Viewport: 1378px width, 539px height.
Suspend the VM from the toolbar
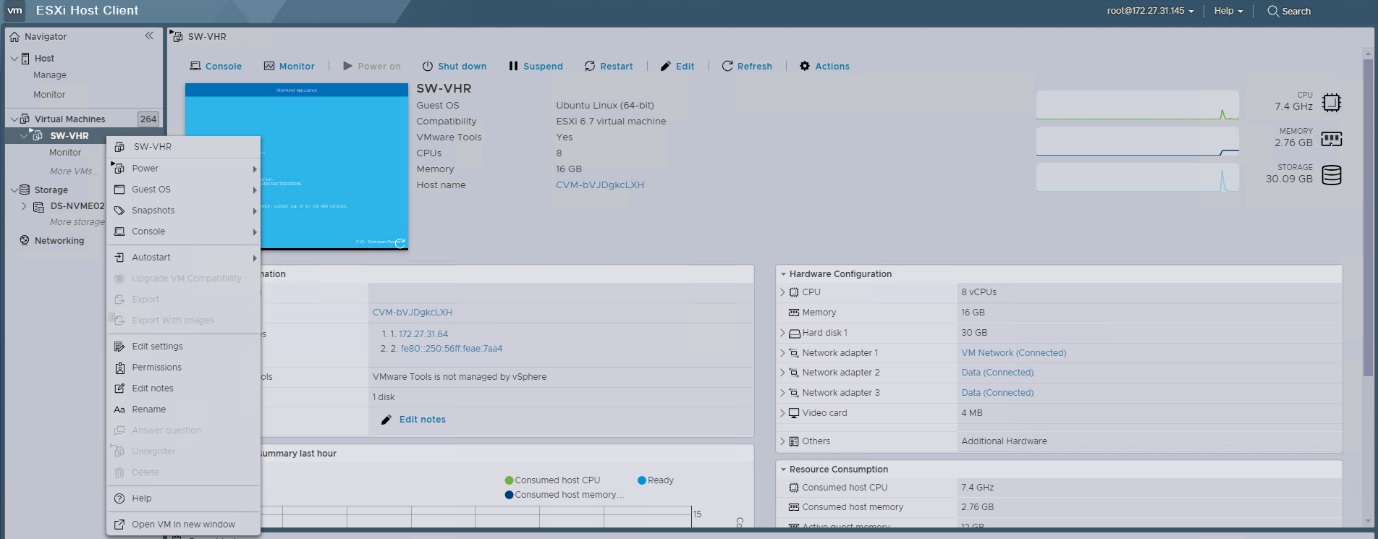click(536, 66)
